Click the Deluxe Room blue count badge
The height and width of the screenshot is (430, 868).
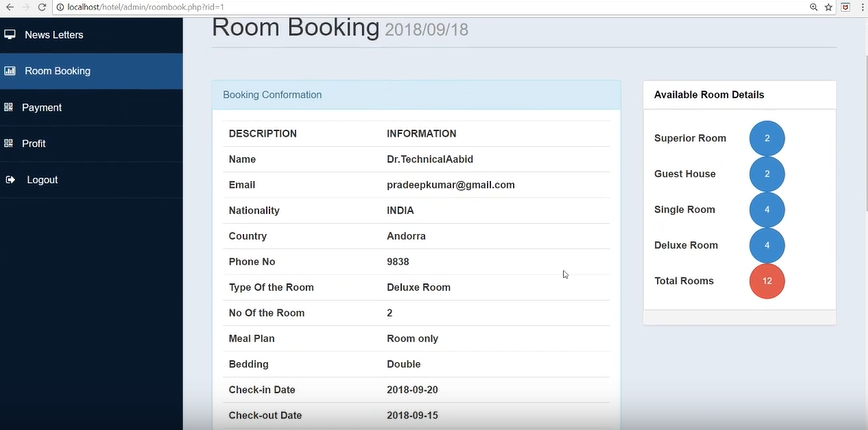pos(767,245)
